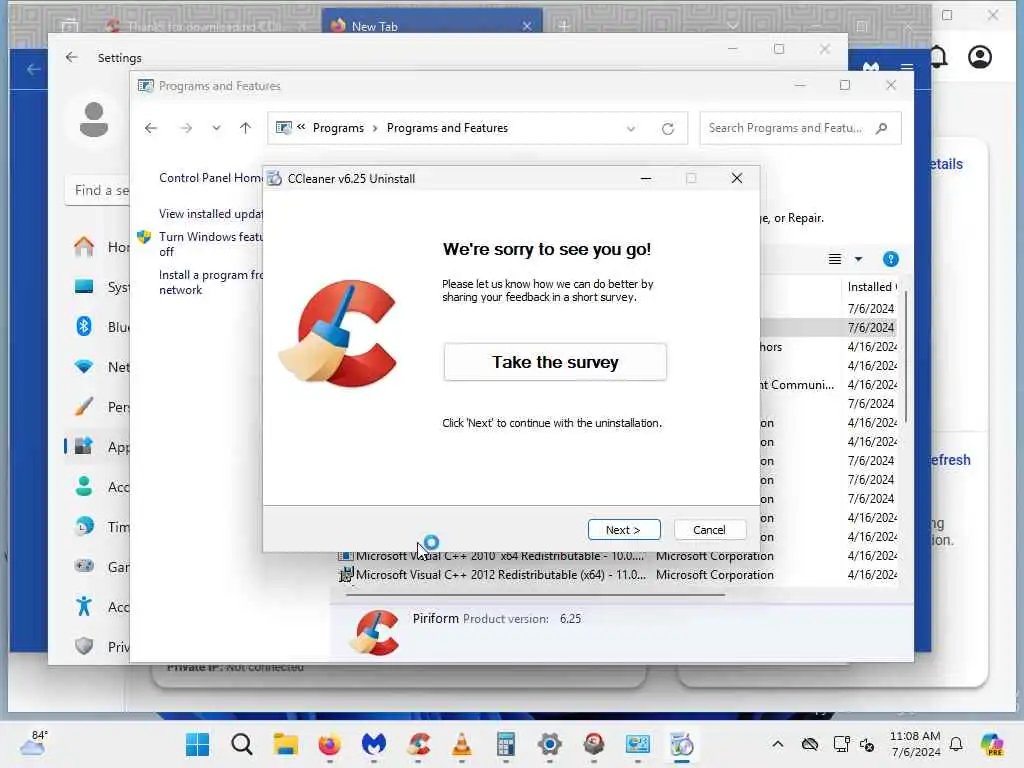Select the Programs and Features breadcrumb

pyautogui.click(x=447, y=128)
